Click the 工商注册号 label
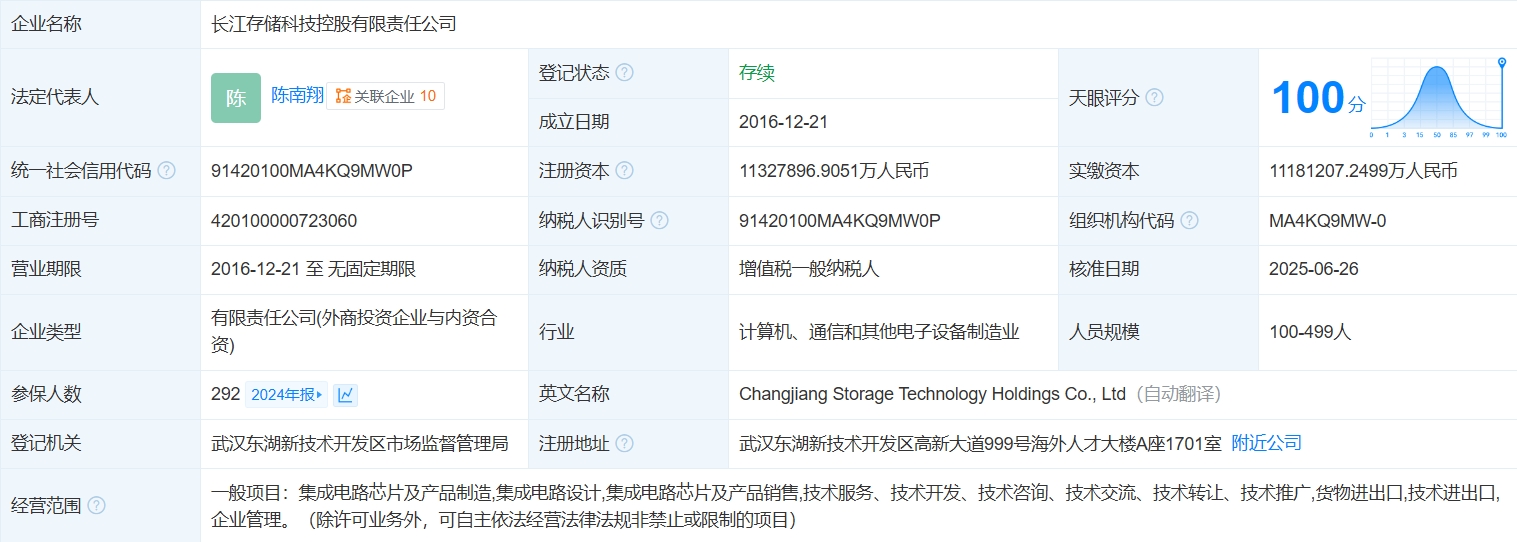The width and height of the screenshot is (1517, 542). click(55, 221)
